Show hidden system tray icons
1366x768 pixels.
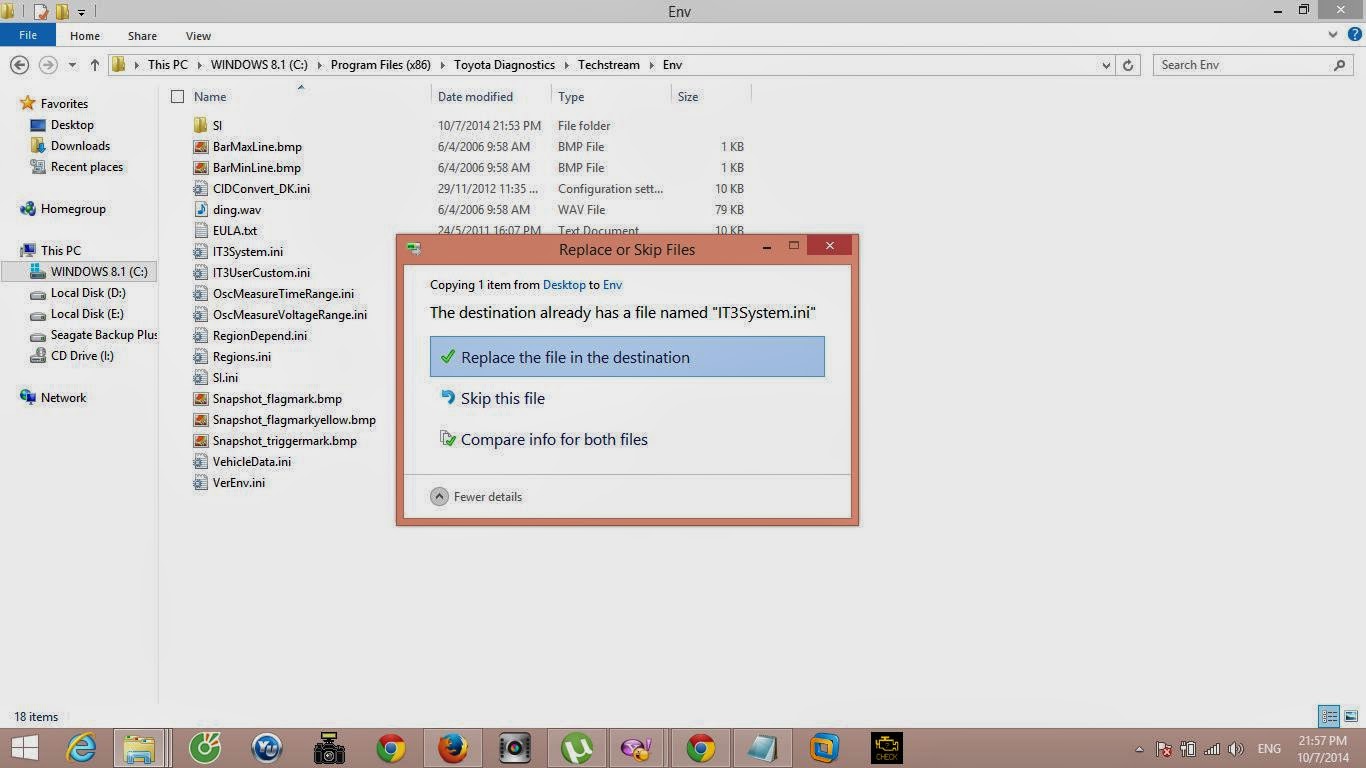point(1139,749)
